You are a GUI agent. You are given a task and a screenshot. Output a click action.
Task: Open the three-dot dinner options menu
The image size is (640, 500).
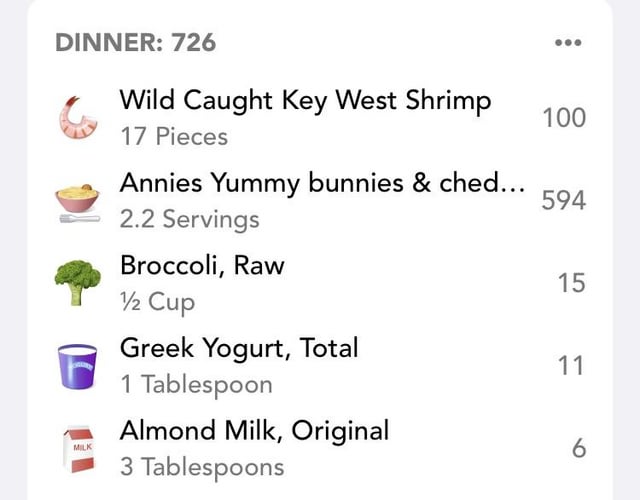(568, 42)
